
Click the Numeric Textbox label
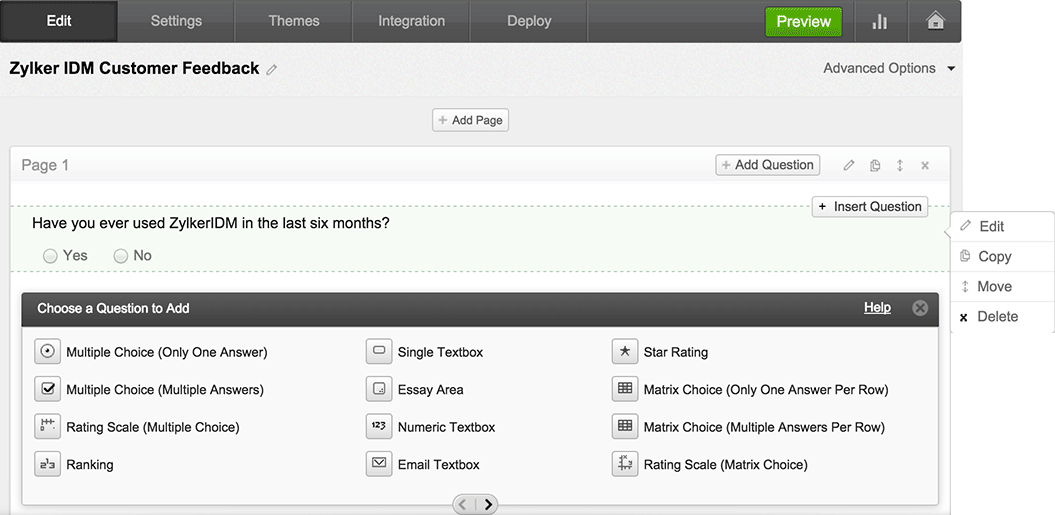click(x=446, y=427)
